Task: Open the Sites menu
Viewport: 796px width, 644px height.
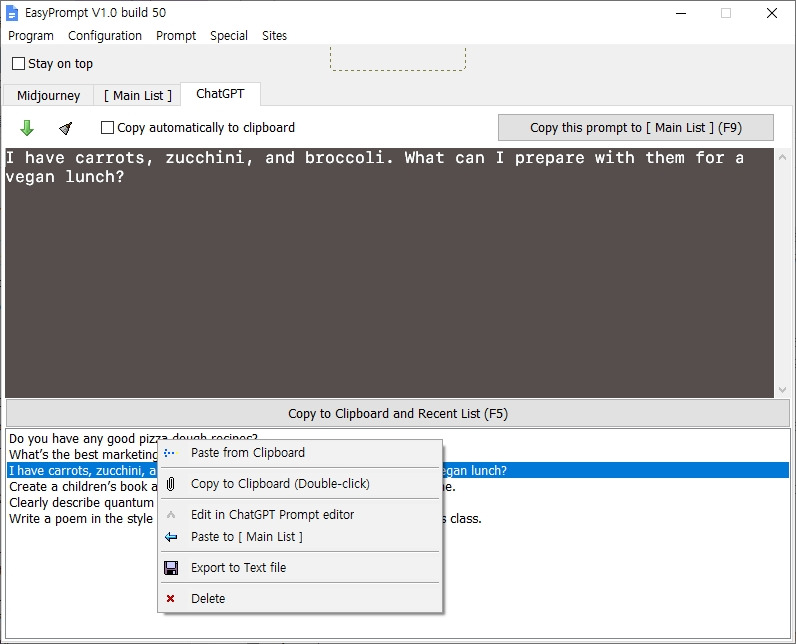Action: tap(275, 36)
